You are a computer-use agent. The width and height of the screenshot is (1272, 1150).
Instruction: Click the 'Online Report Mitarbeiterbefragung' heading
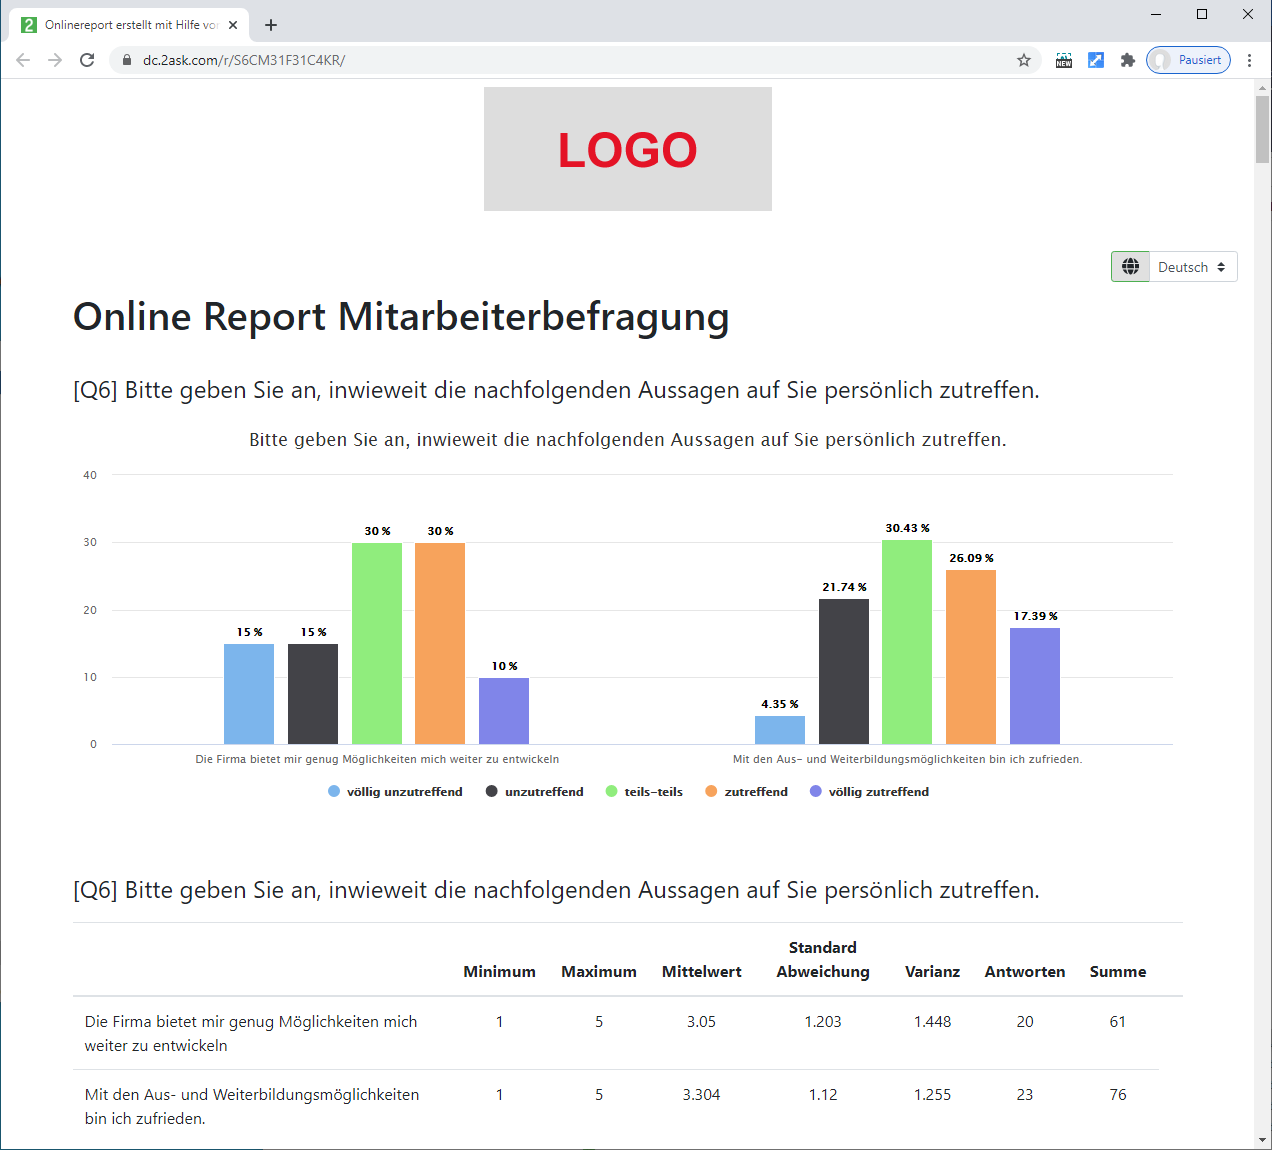[x=401, y=317]
